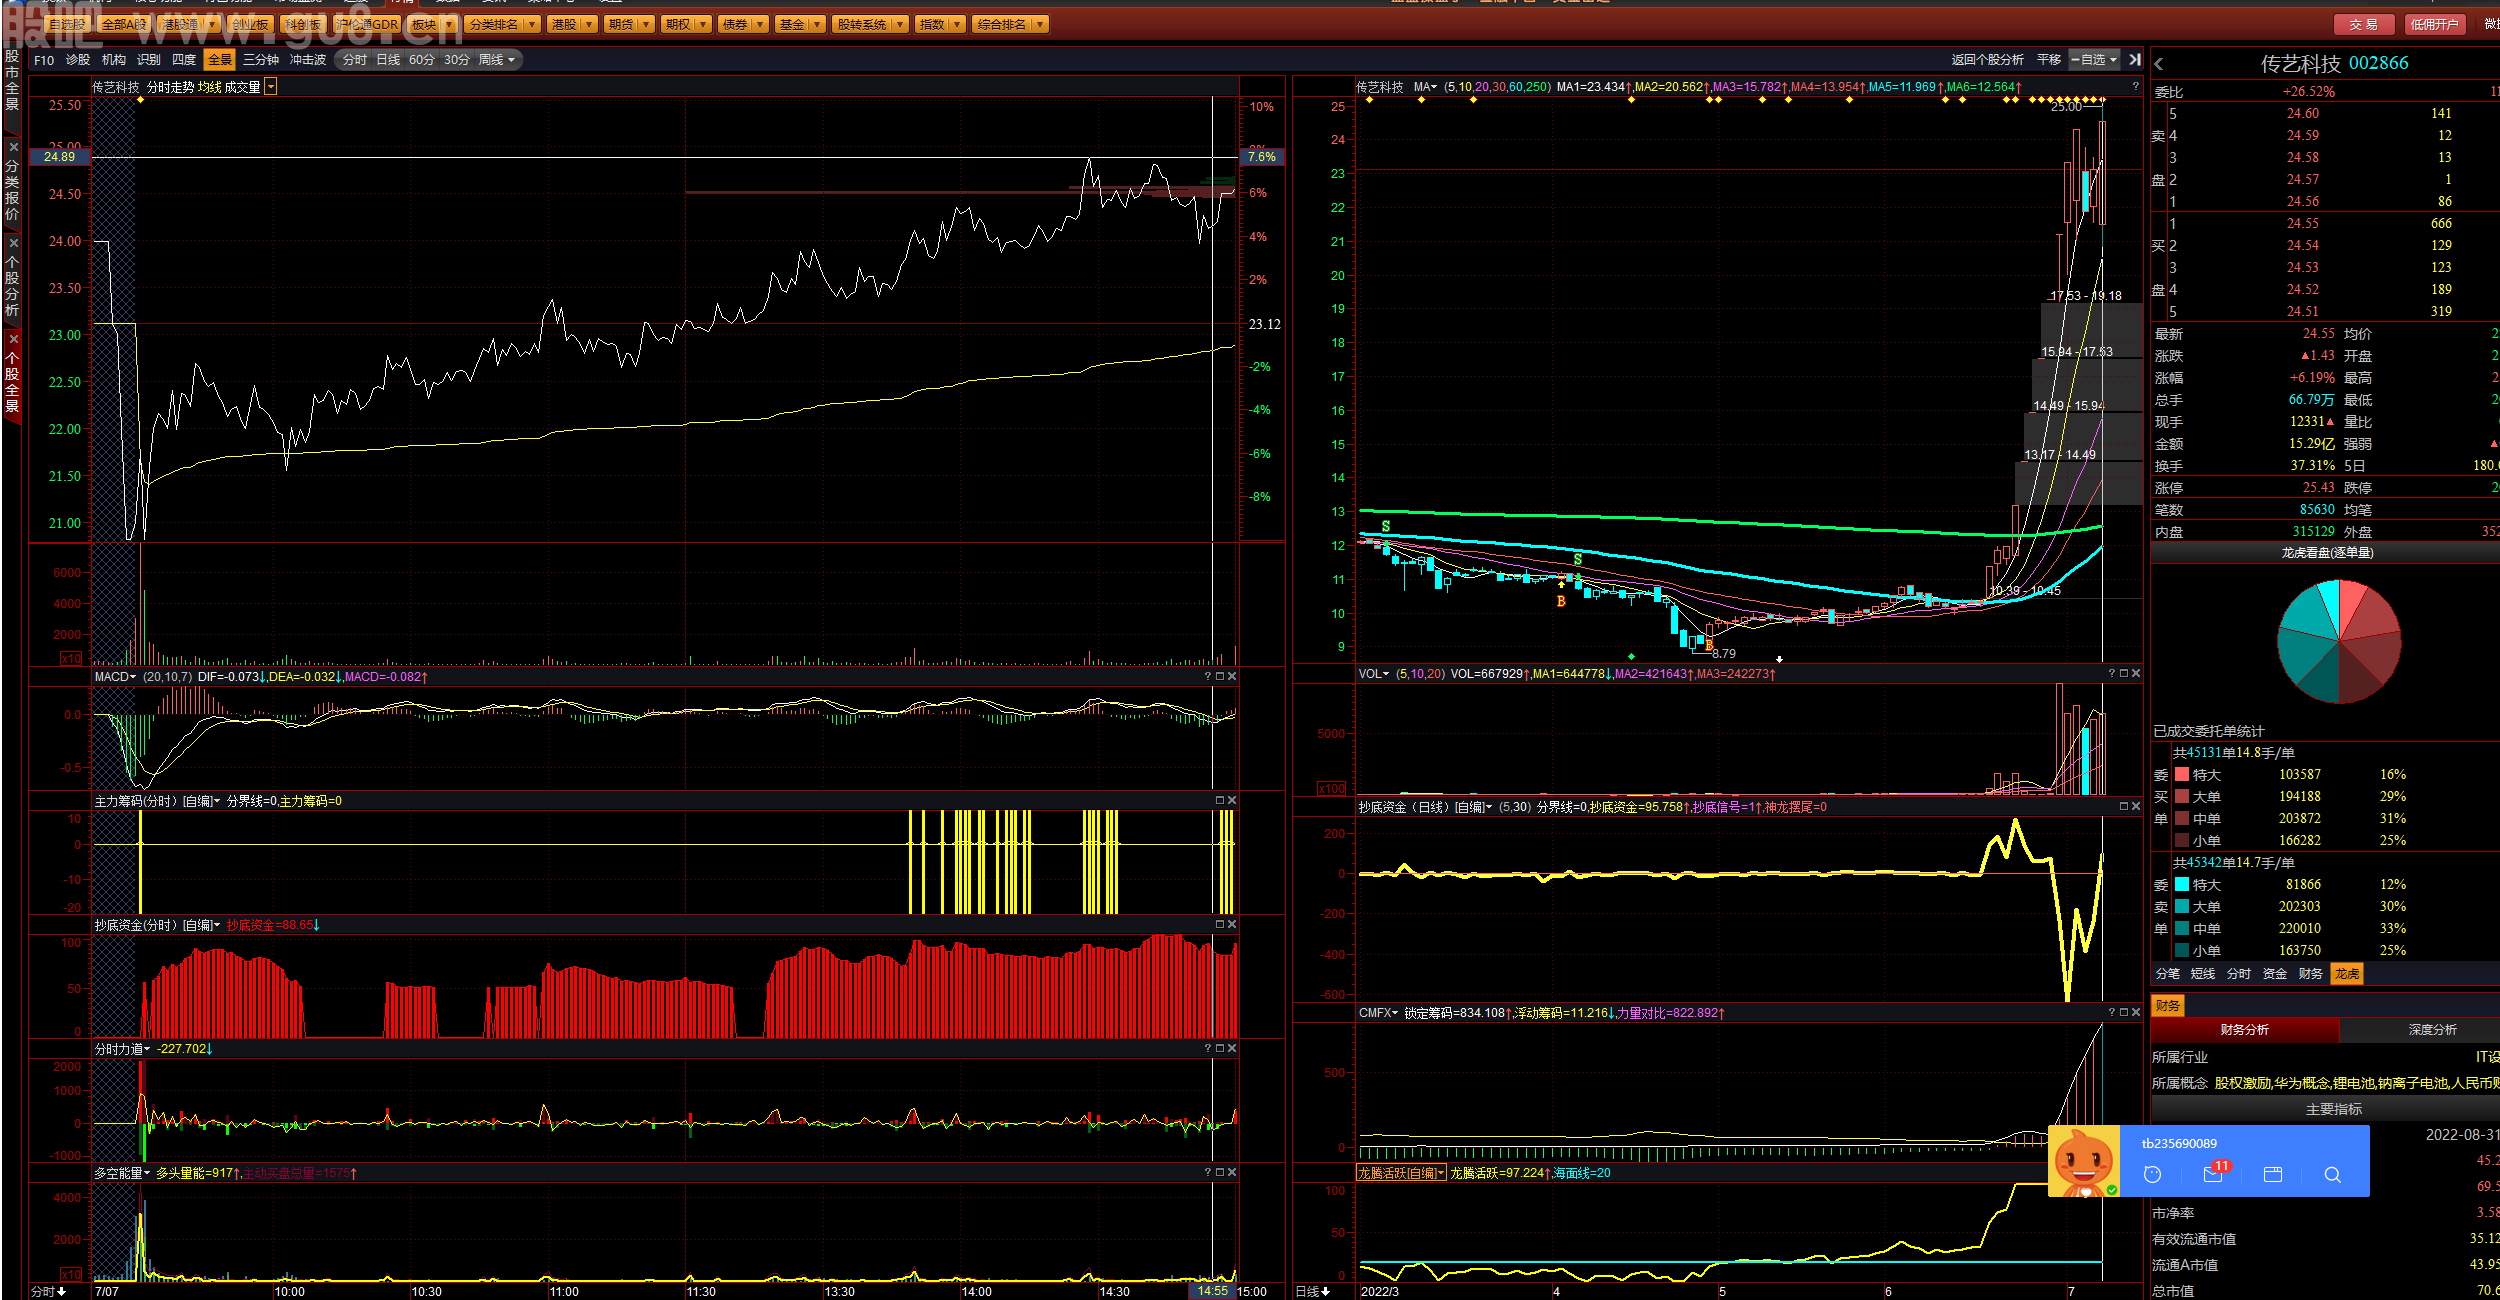Switch to the 诊股 tab
2500x1300 pixels.
78,60
